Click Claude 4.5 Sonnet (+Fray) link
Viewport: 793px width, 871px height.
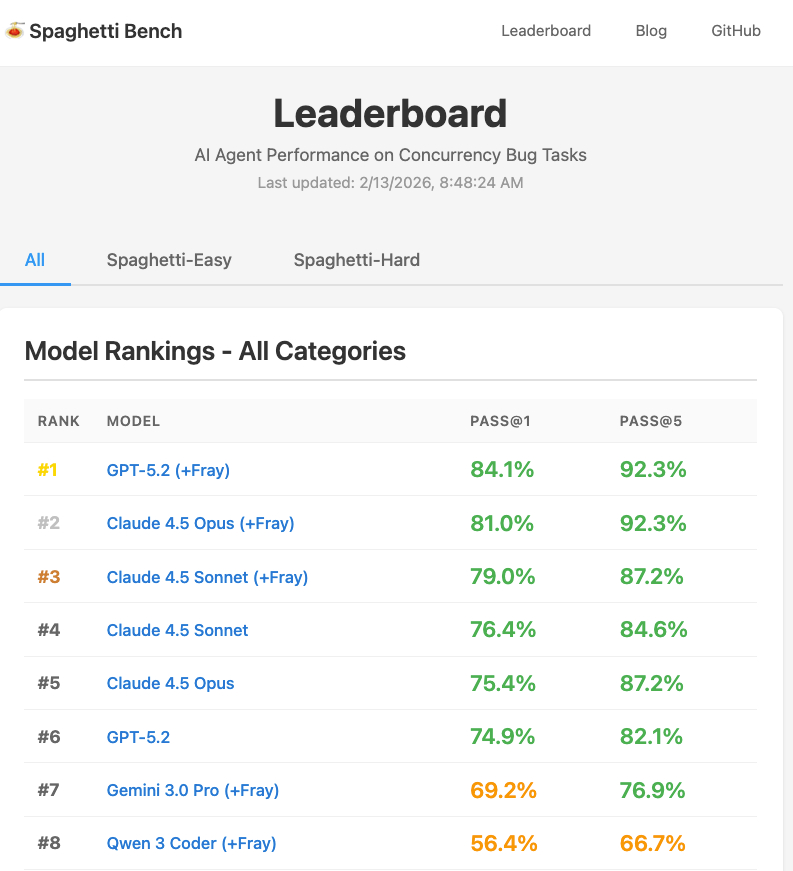click(207, 577)
